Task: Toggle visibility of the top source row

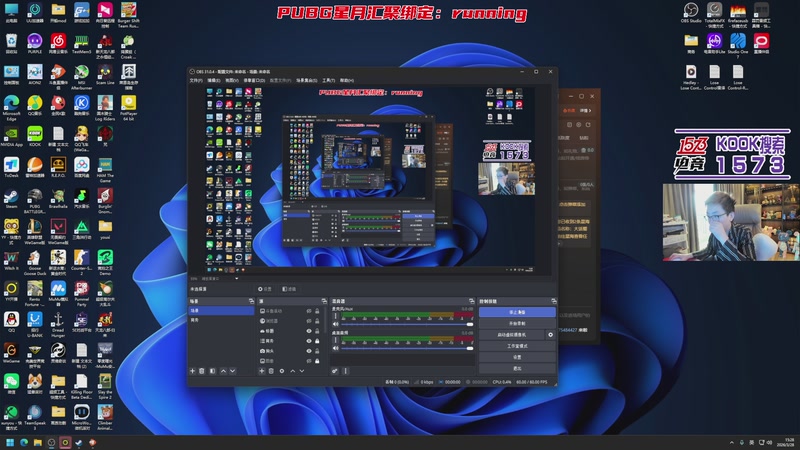Action: click(x=309, y=311)
